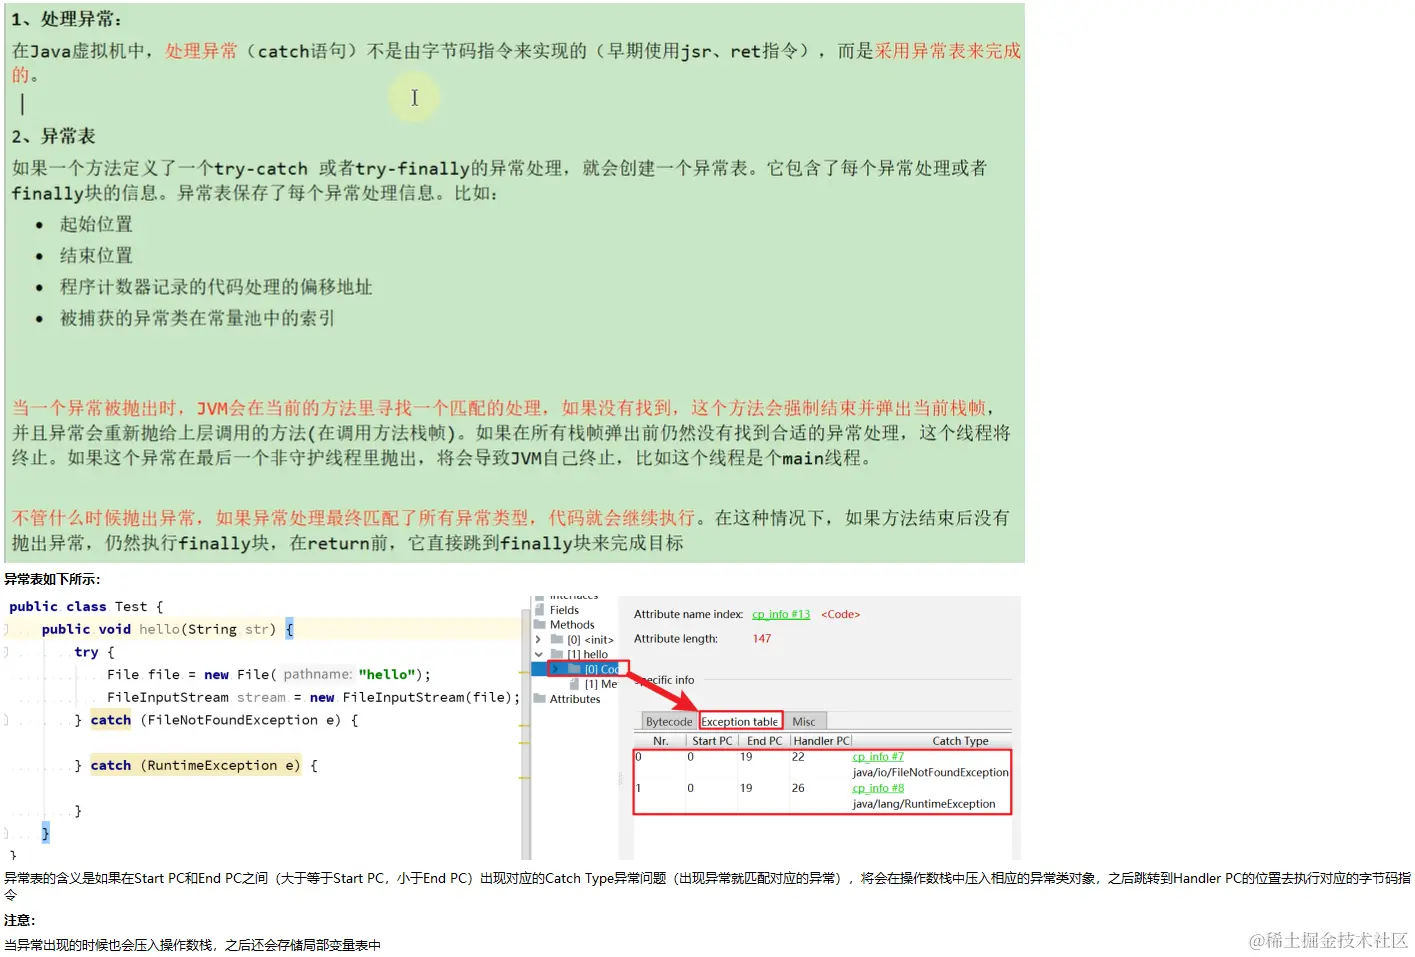Open the Exception table tab
This screenshot has height=957, width=1415.
click(x=740, y=721)
